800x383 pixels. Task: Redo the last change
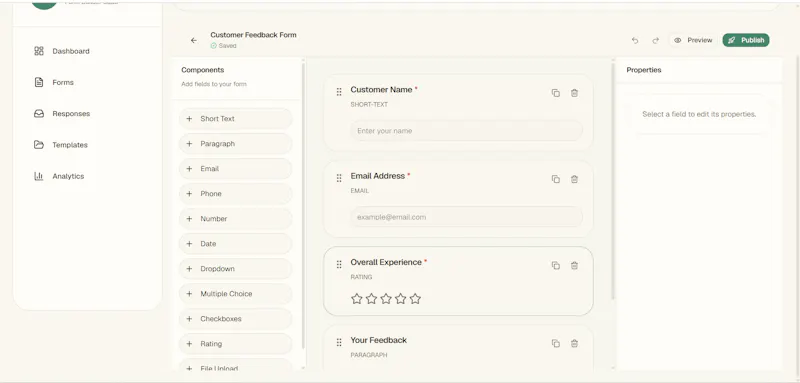[656, 40]
